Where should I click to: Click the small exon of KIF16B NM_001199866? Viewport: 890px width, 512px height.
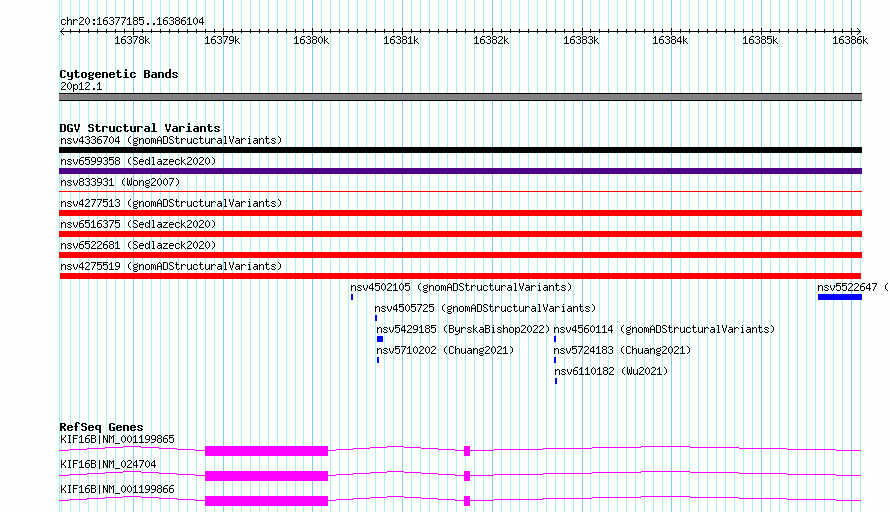[467, 501]
